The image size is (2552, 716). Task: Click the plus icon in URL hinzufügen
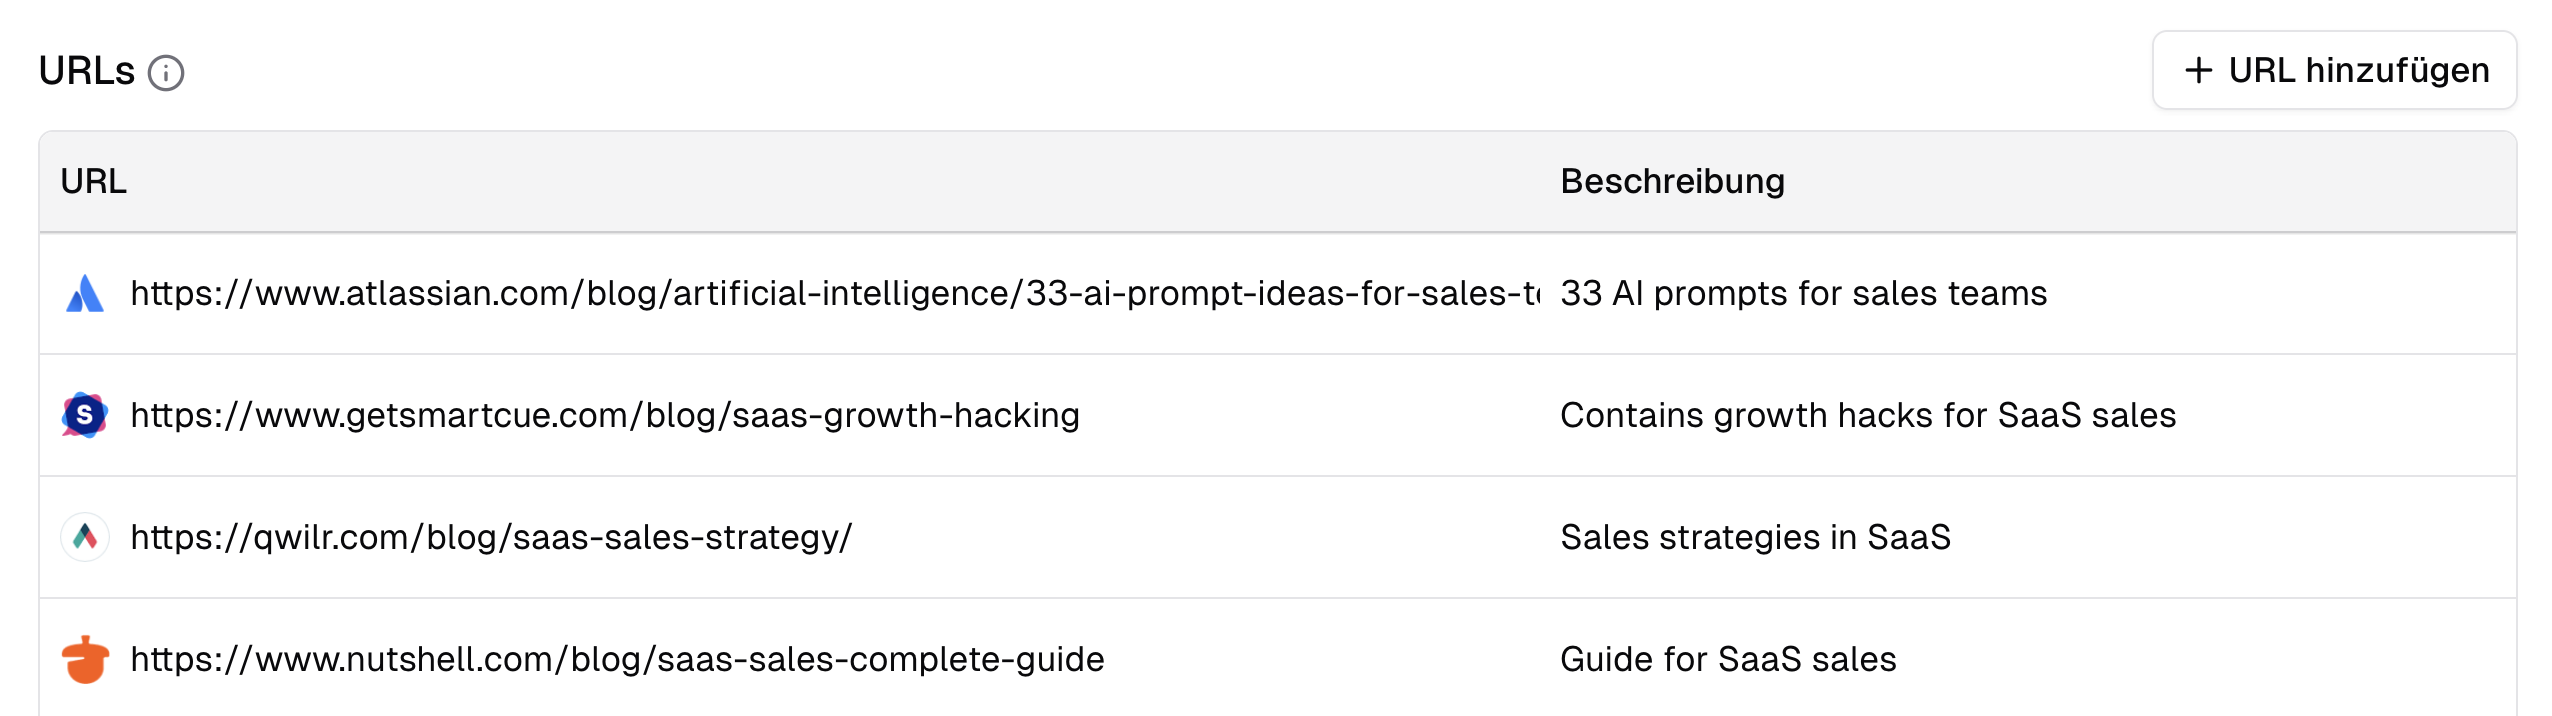click(2198, 70)
